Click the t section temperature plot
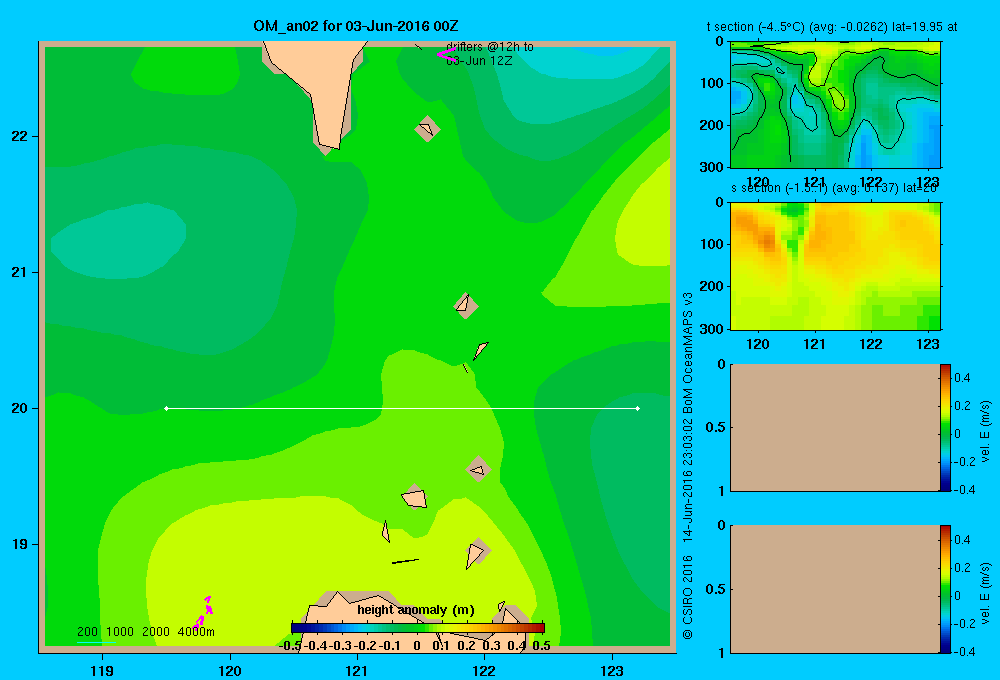Image resolution: width=1000 pixels, height=680 pixels. 835,105
